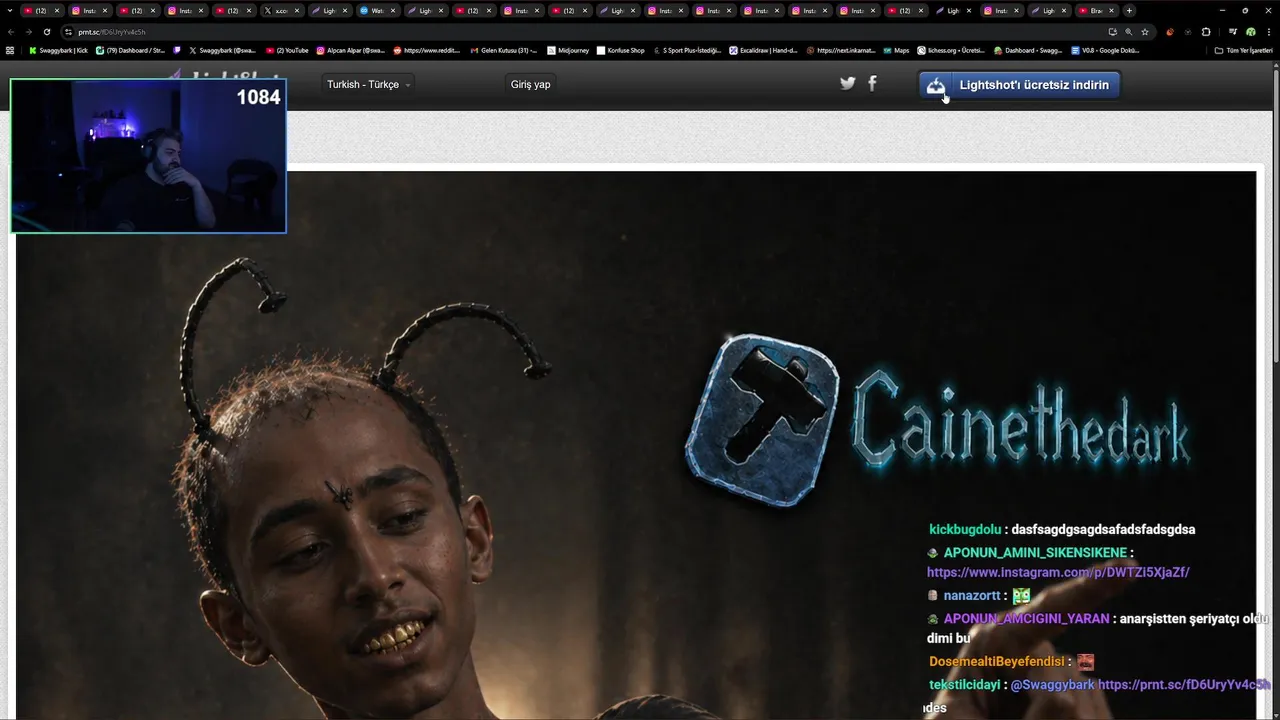
Task: Click the Twitter bird icon
Action: (x=848, y=84)
